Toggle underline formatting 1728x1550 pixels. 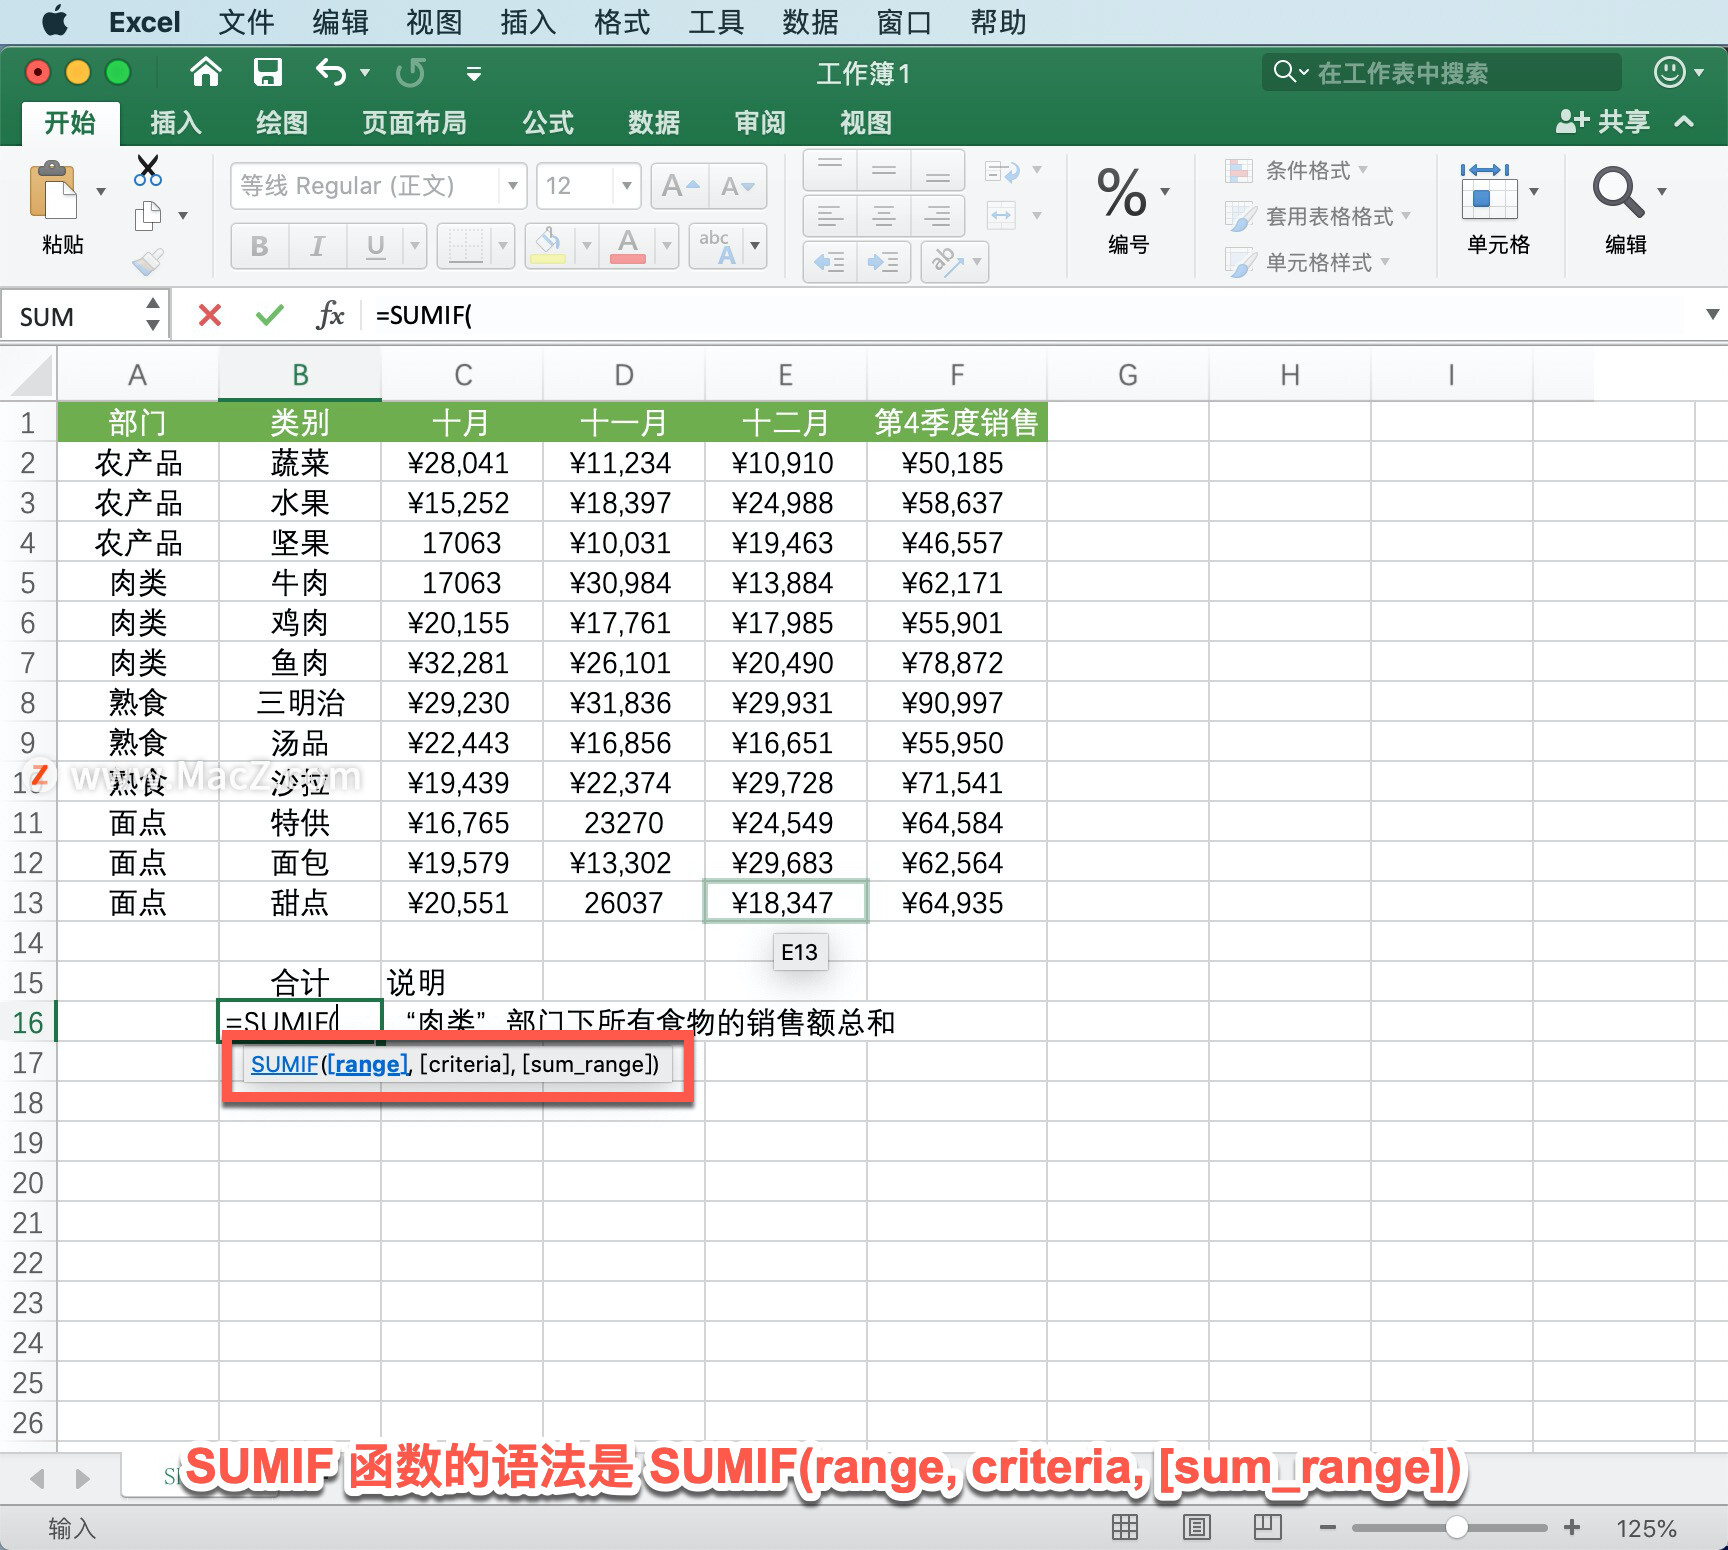point(376,246)
